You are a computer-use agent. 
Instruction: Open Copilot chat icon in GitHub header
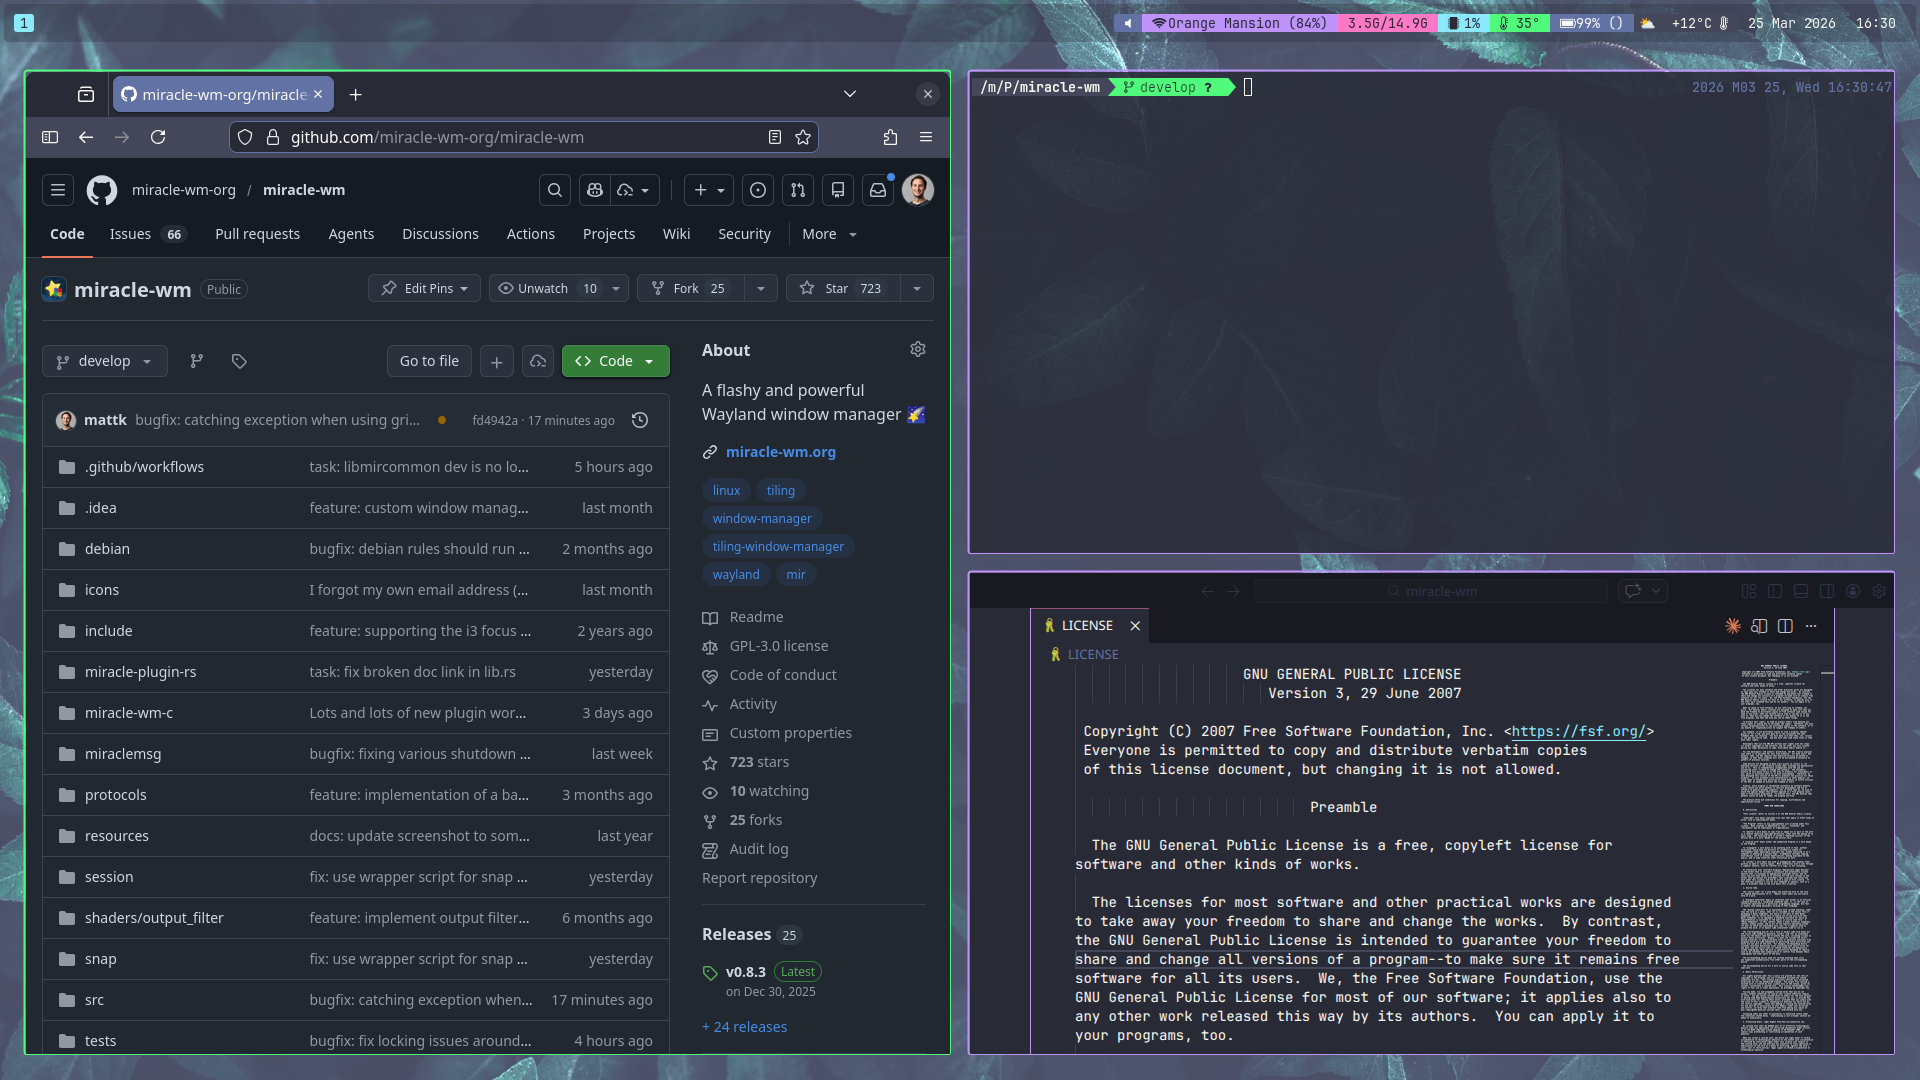595,190
